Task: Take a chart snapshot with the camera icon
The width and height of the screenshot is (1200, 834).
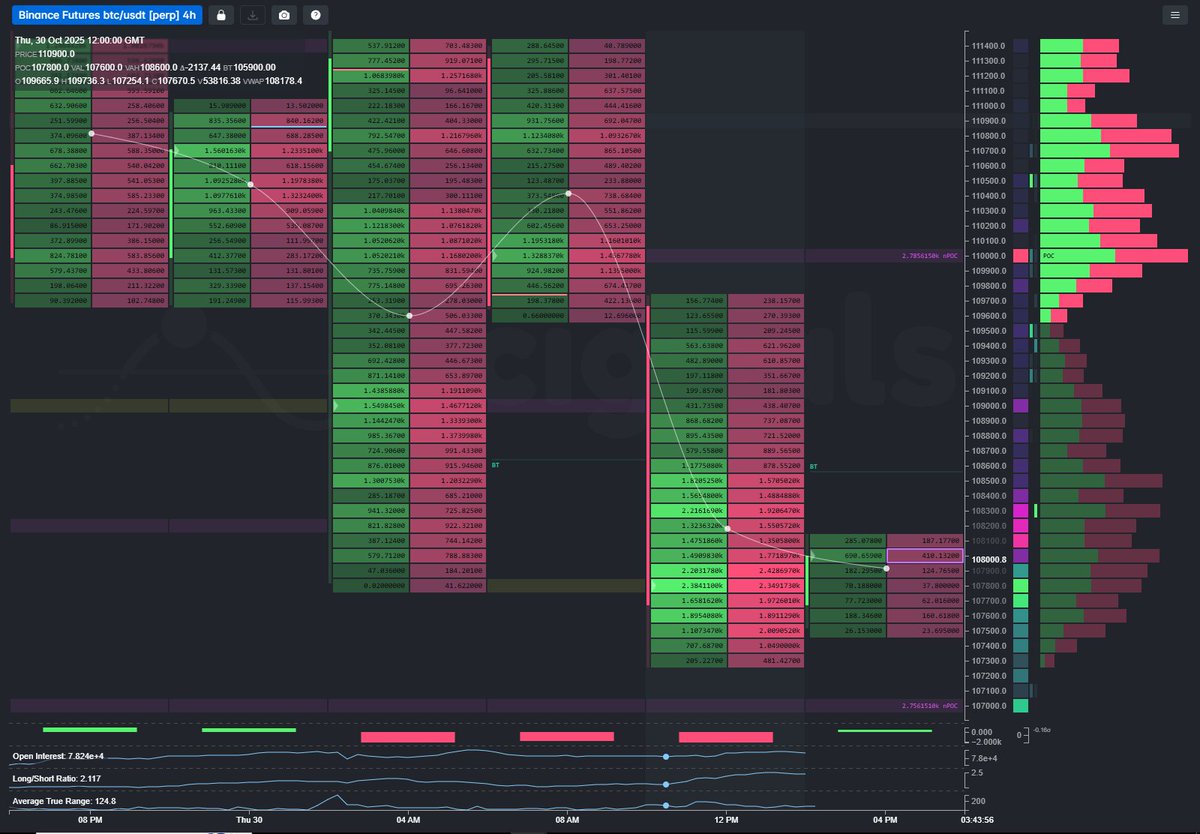Action: coord(285,15)
